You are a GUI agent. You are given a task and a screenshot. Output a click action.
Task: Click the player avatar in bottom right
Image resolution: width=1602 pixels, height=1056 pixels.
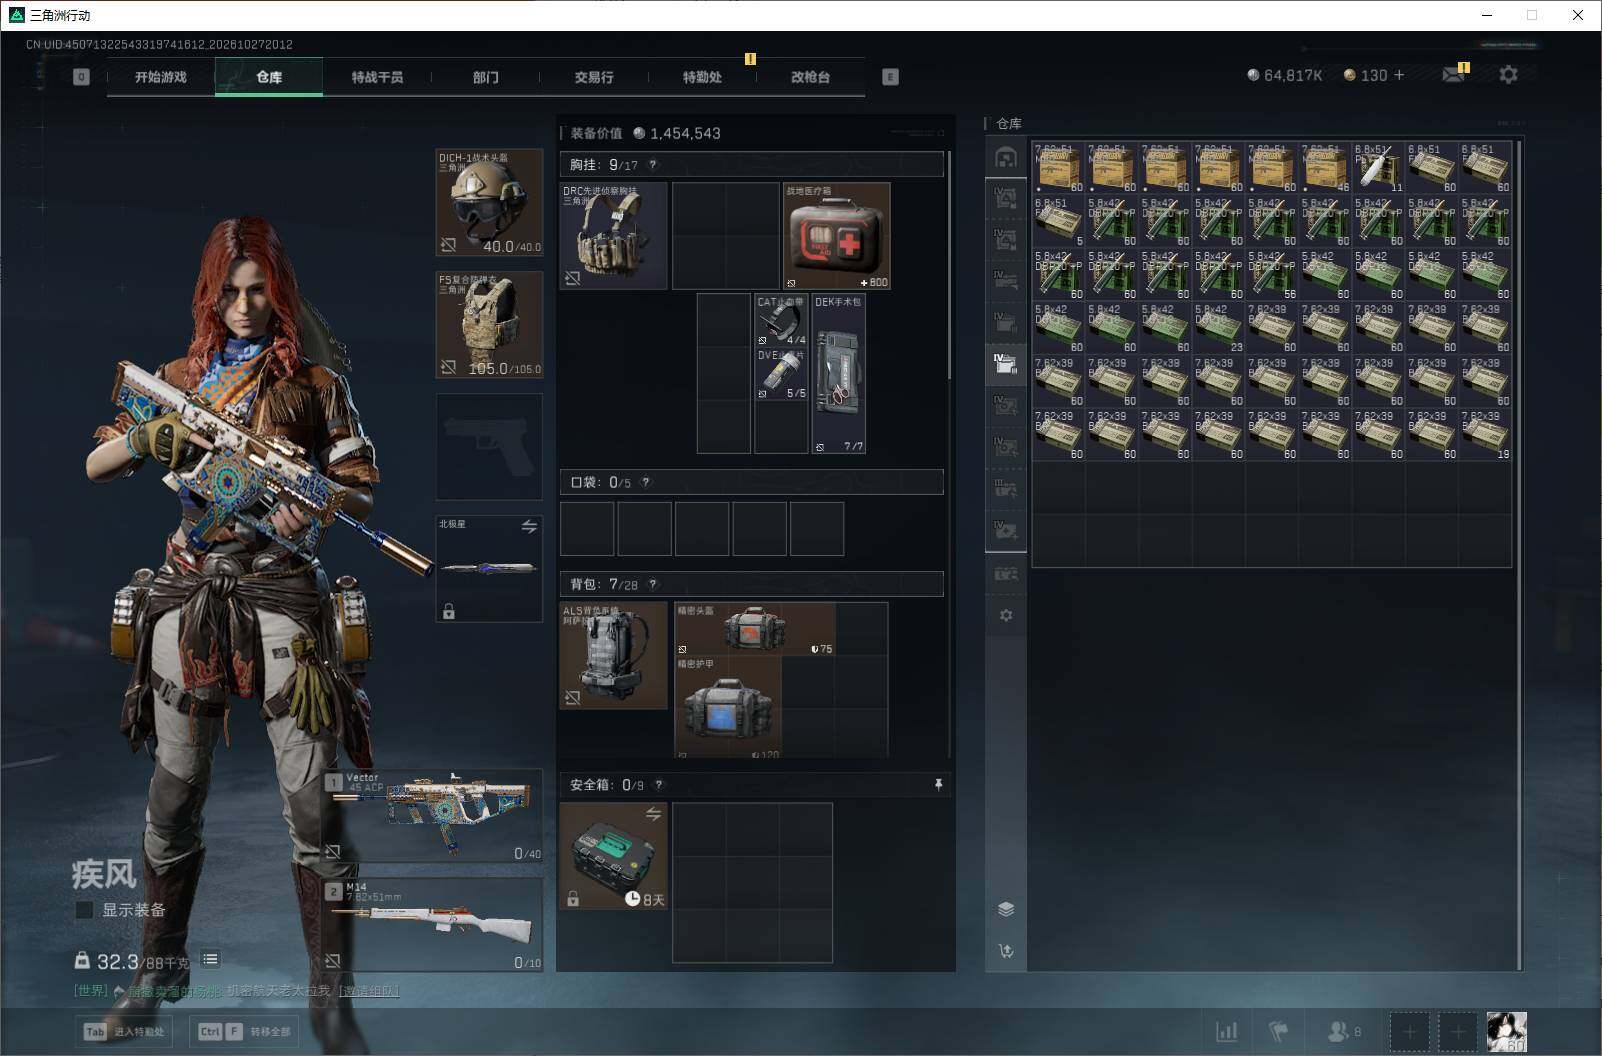tap(1506, 1031)
